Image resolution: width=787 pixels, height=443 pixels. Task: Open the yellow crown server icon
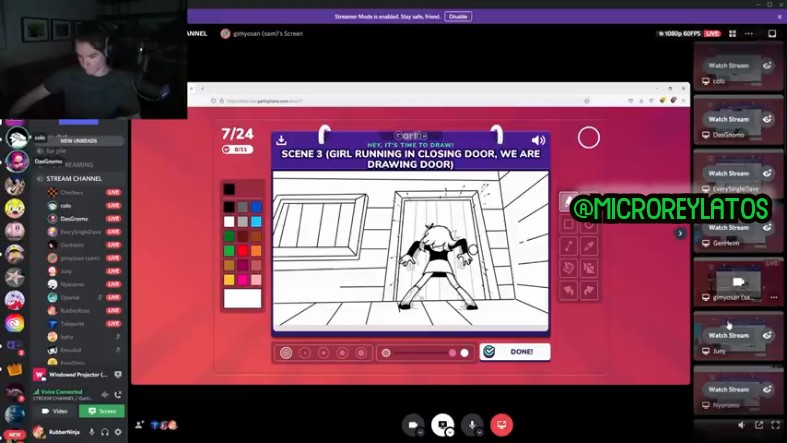[x=15, y=370]
